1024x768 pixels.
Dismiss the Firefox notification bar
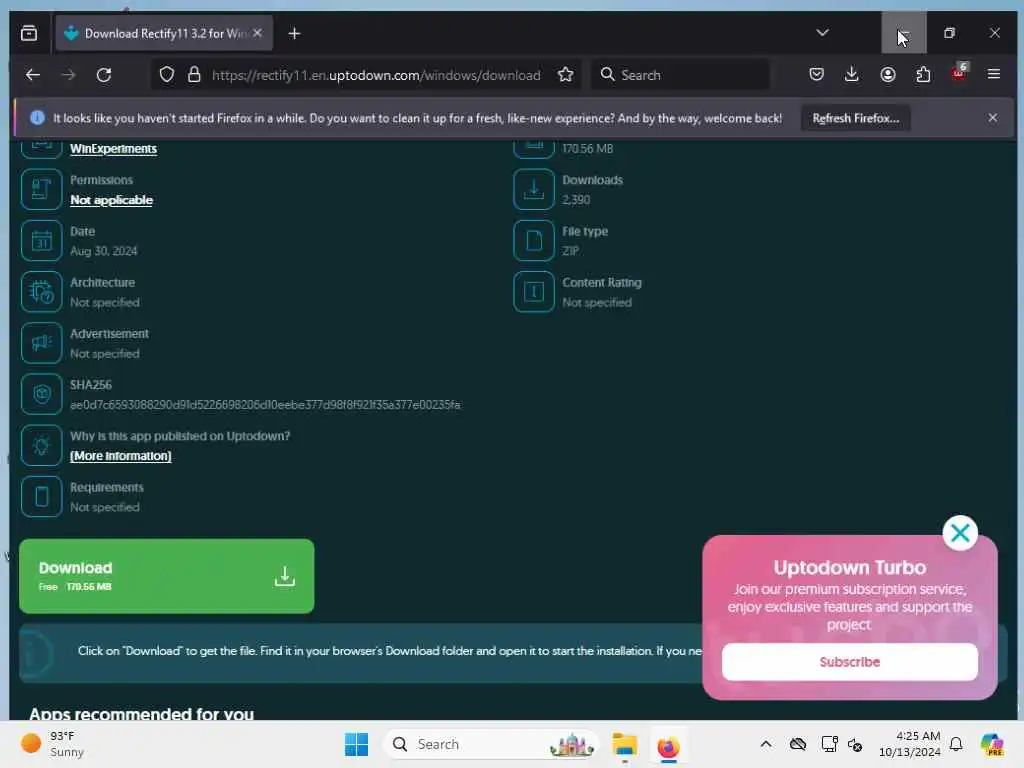993,118
